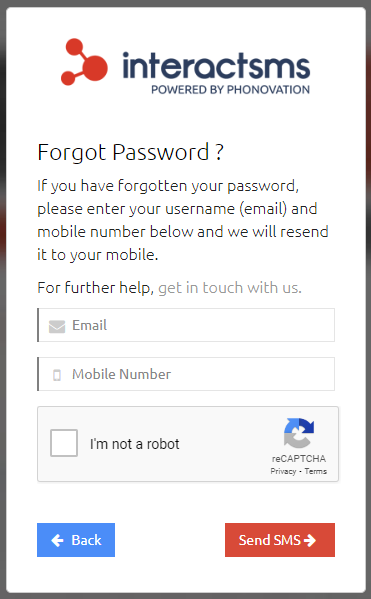Click the Powered by Phonovation tagline

[x=230, y=90]
